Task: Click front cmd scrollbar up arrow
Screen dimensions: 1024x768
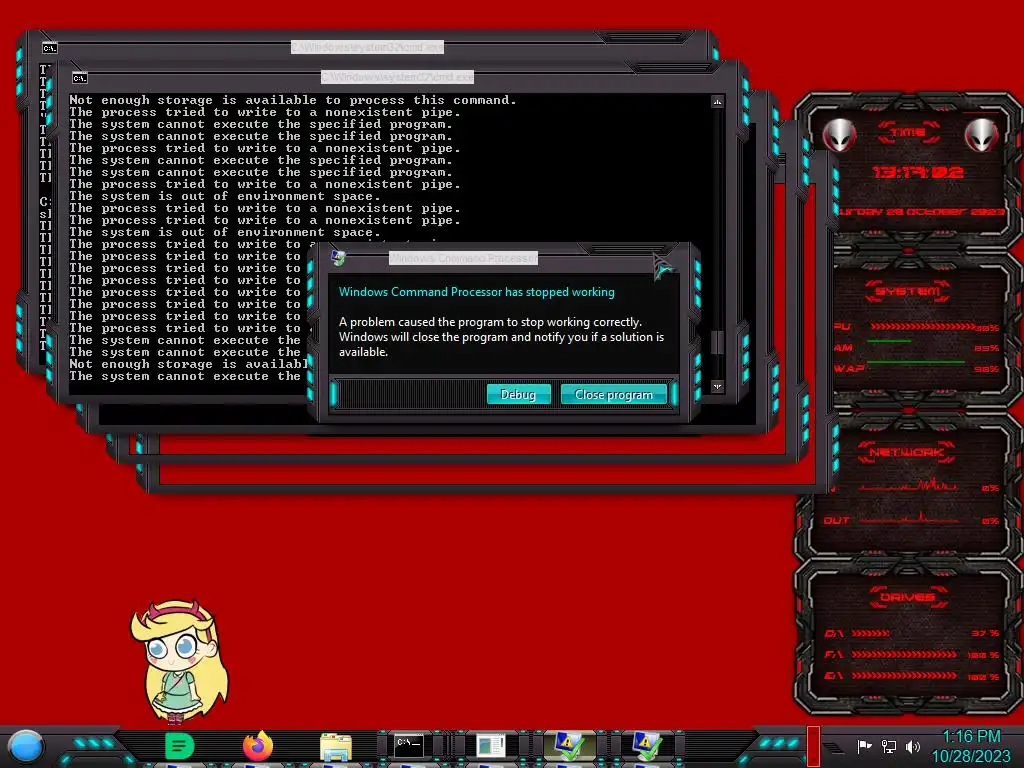Action: 718,102
